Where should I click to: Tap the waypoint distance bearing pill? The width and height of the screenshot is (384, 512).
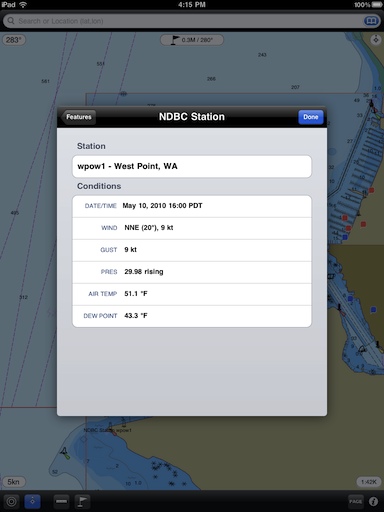point(192,40)
